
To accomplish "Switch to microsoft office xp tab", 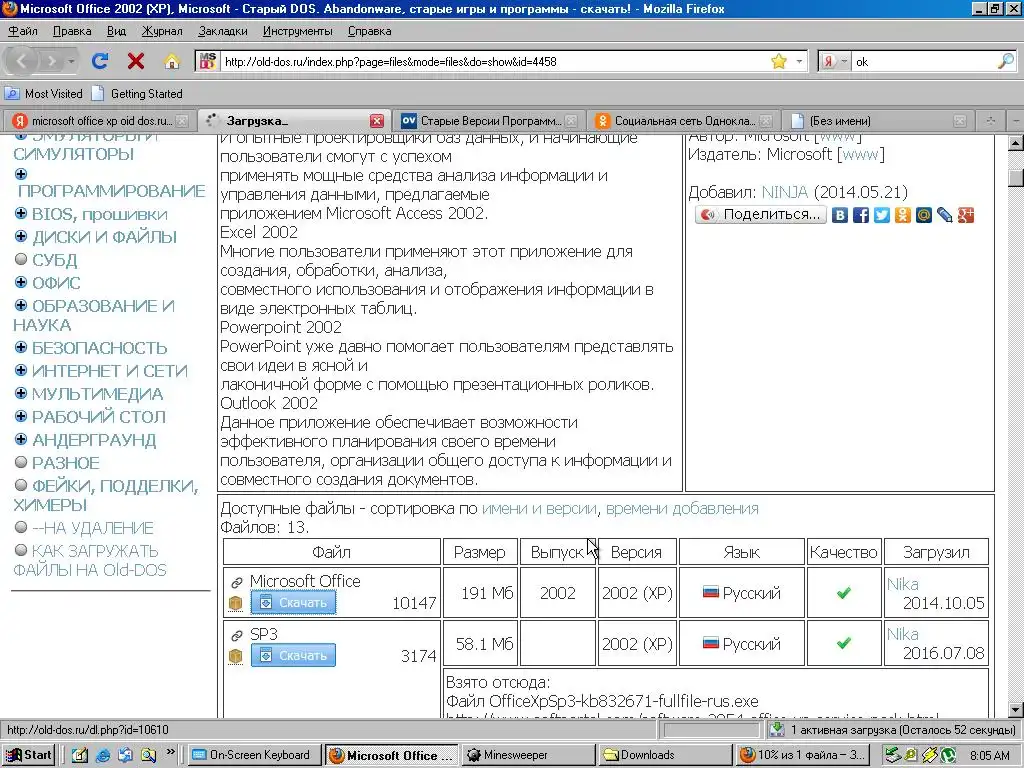I will 101,121.
